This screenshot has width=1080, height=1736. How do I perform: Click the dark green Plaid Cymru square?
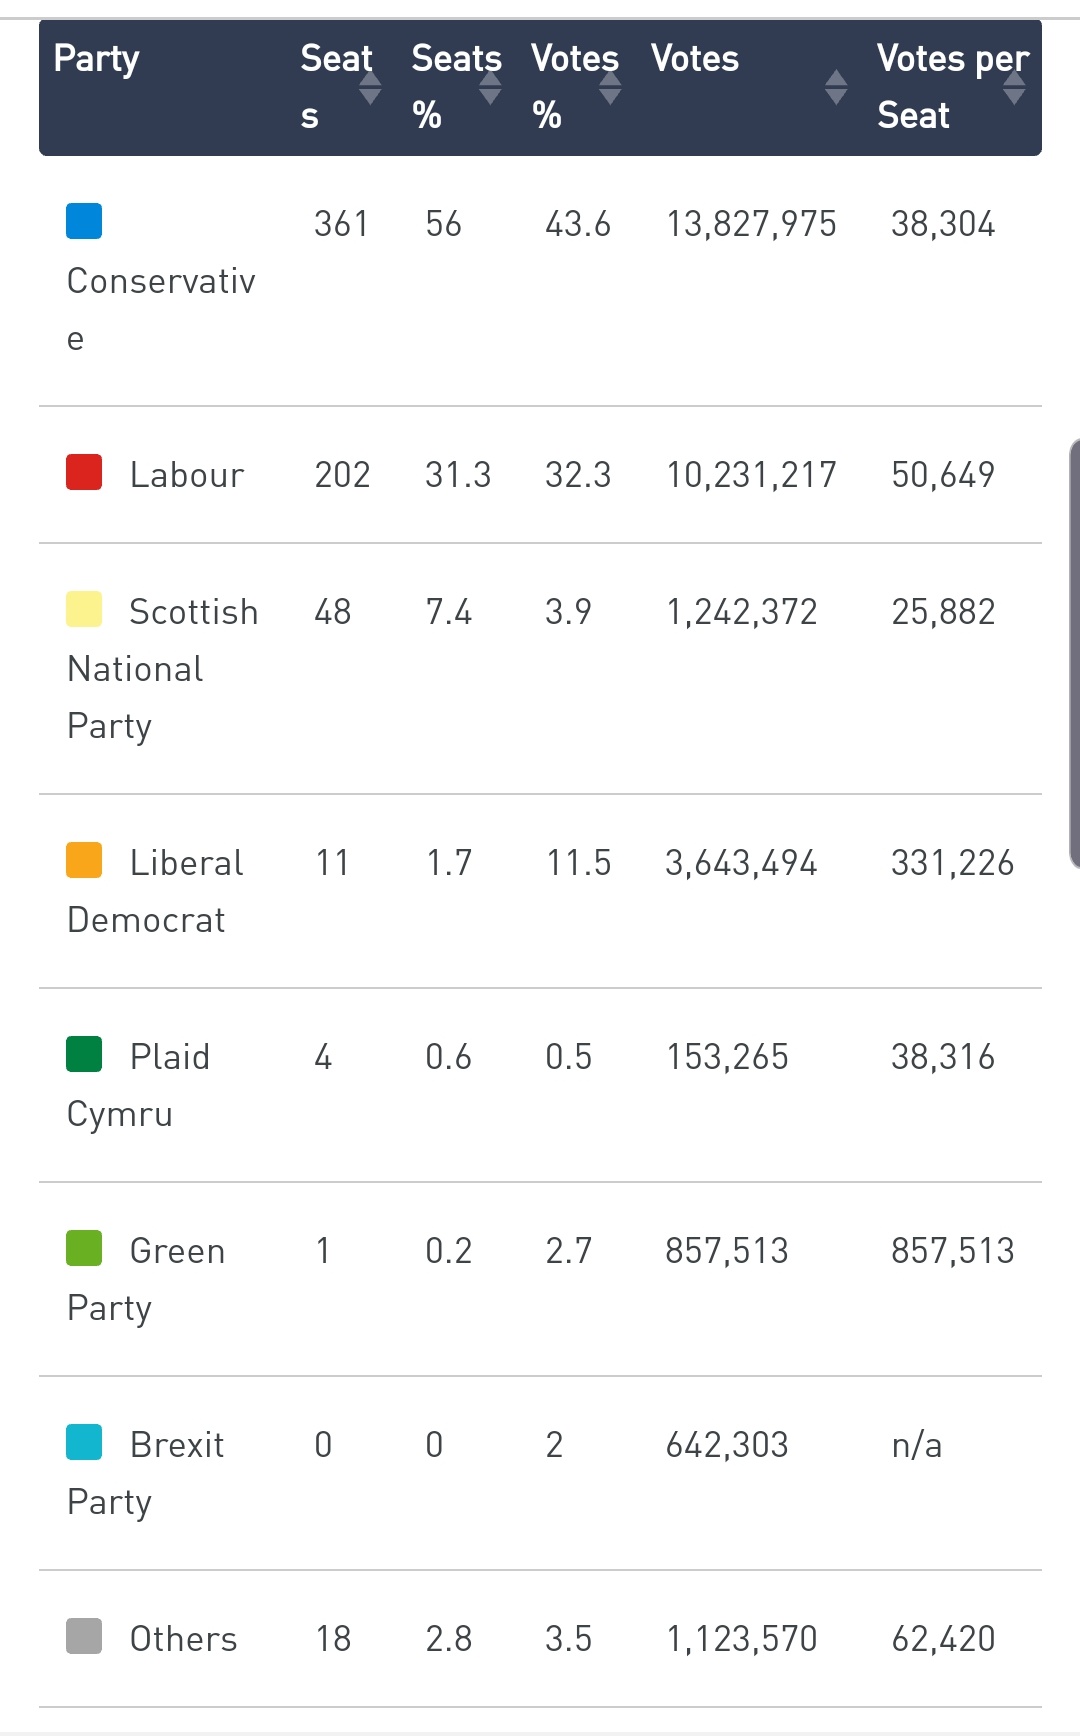(x=84, y=1054)
